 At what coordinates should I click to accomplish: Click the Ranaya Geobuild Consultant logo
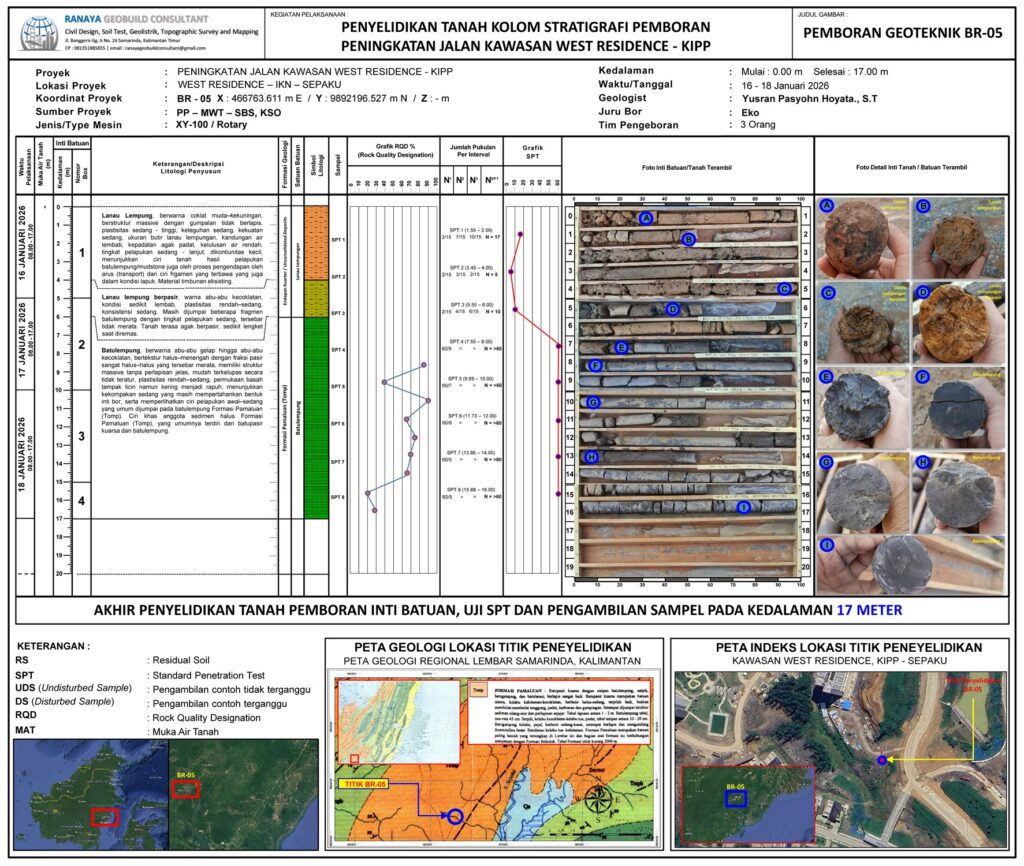click(x=39, y=32)
